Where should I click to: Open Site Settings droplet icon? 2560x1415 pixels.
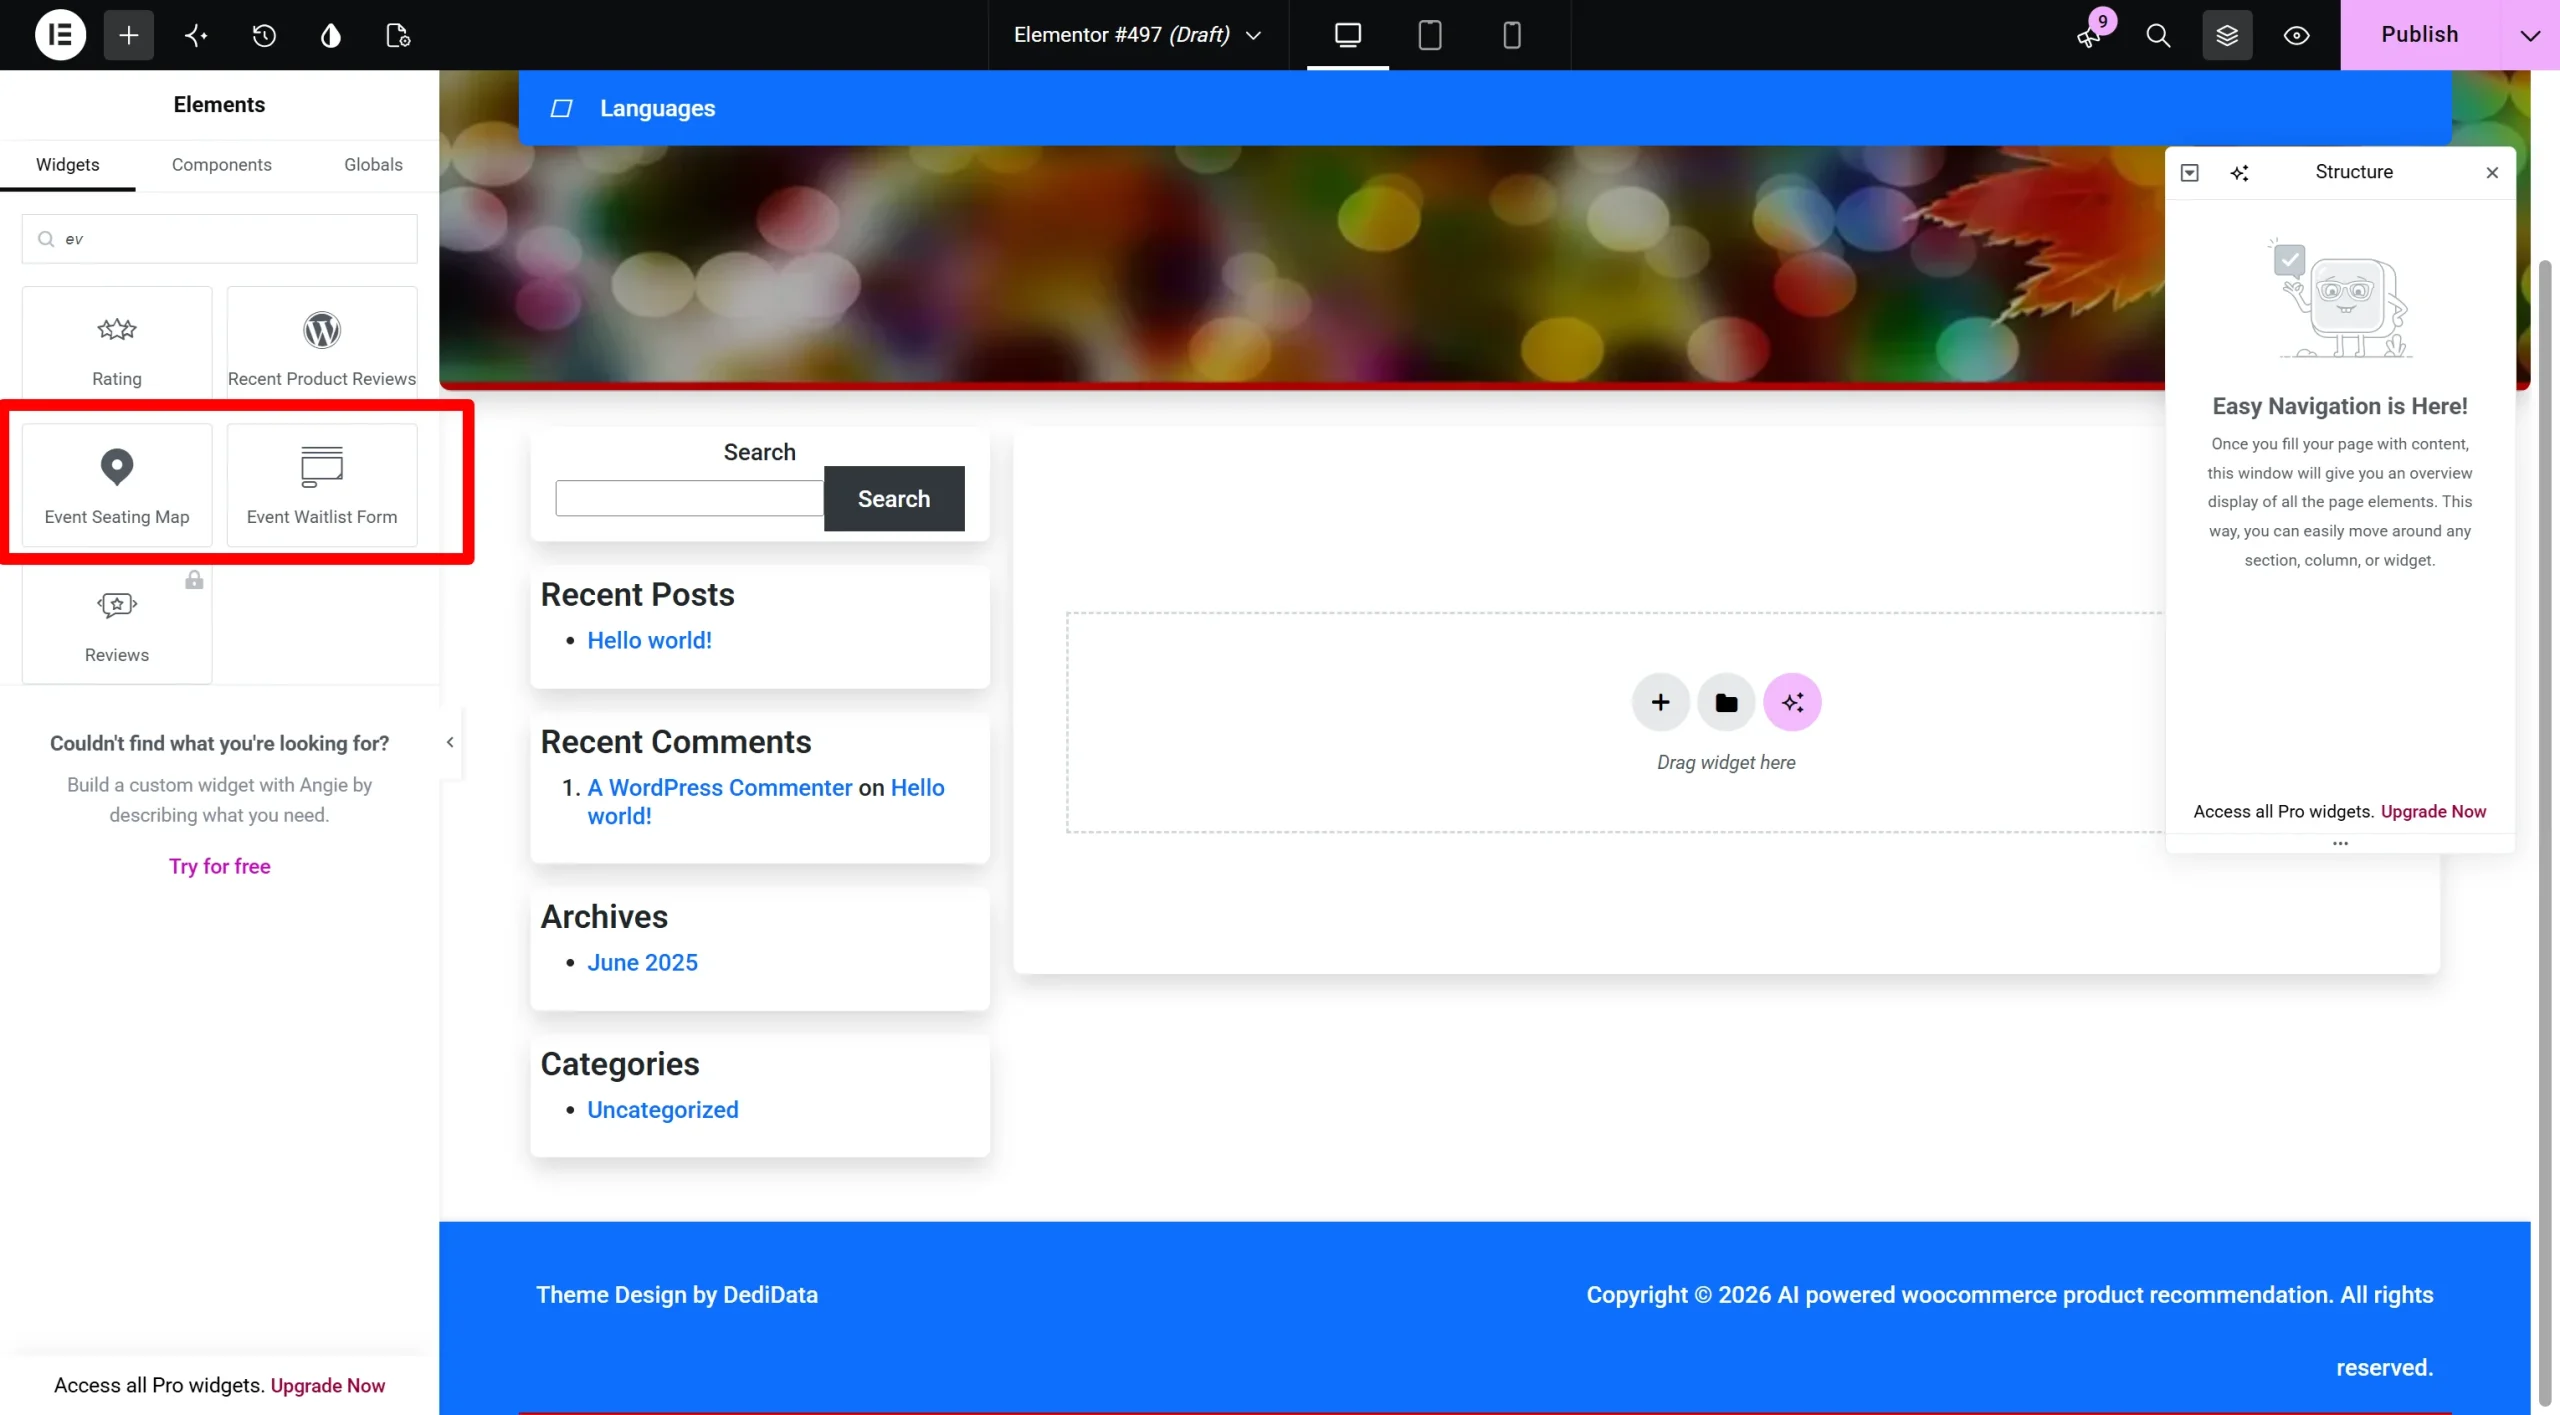coord(331,35)
